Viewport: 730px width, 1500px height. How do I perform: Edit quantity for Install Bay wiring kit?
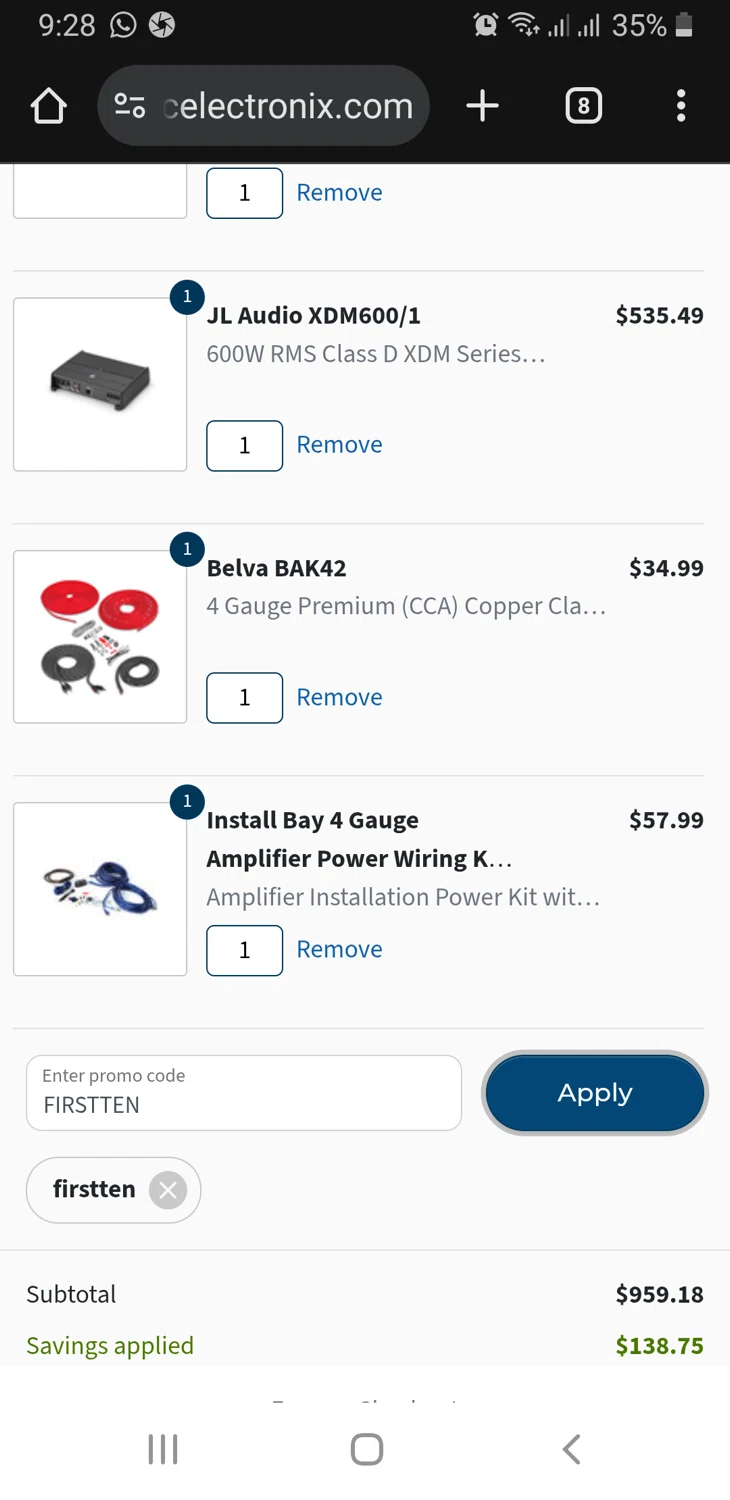pyautogui.click(x=244, y=949)
